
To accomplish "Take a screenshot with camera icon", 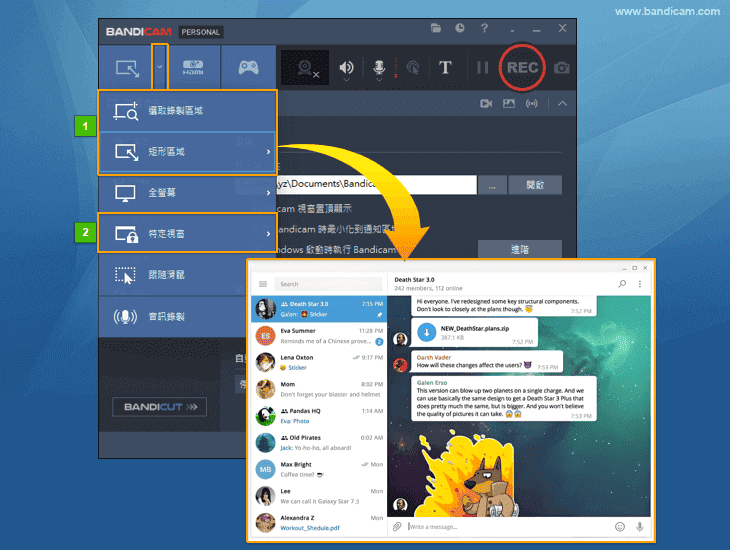I will pos(561,68).
